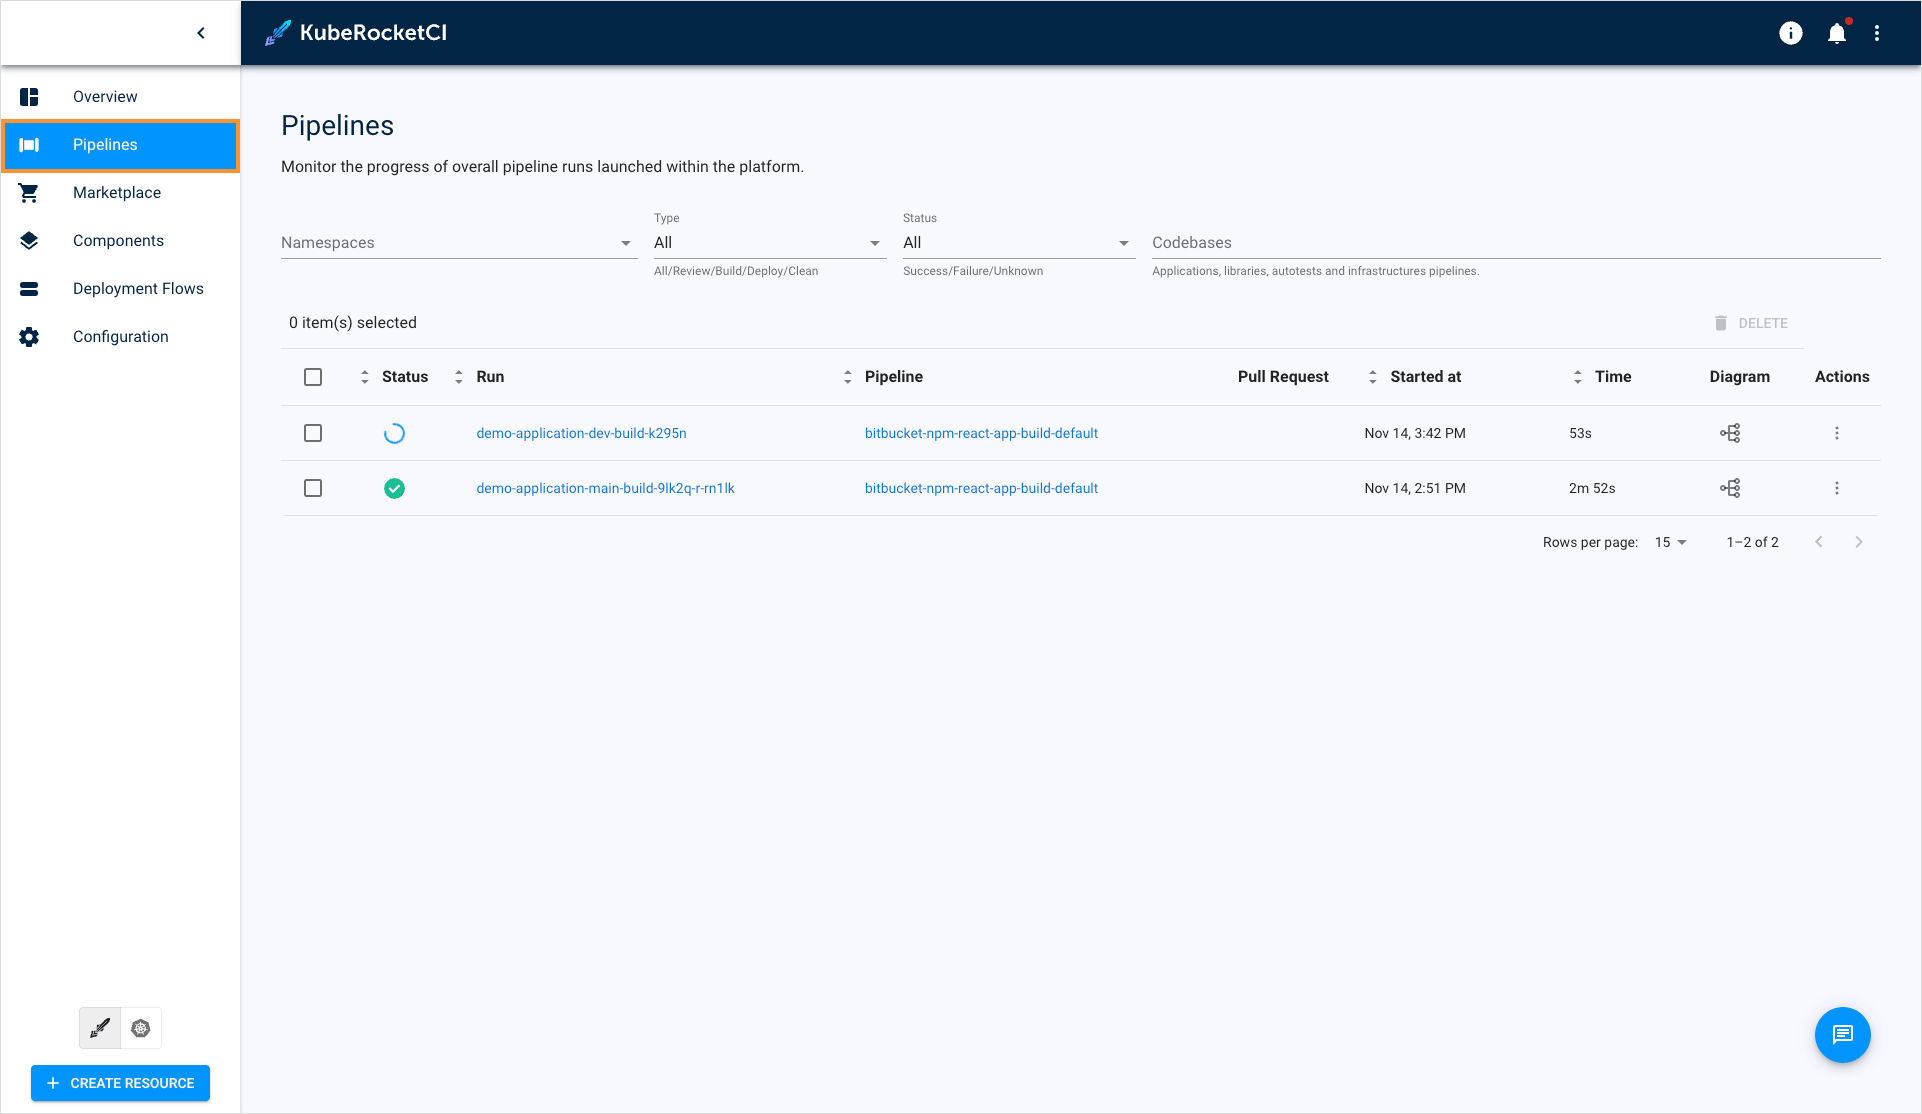Enable the select-all checkbox in table header
This screenshot has height=1114, width=1922.
pyautogui.click(x=313, y=377)
